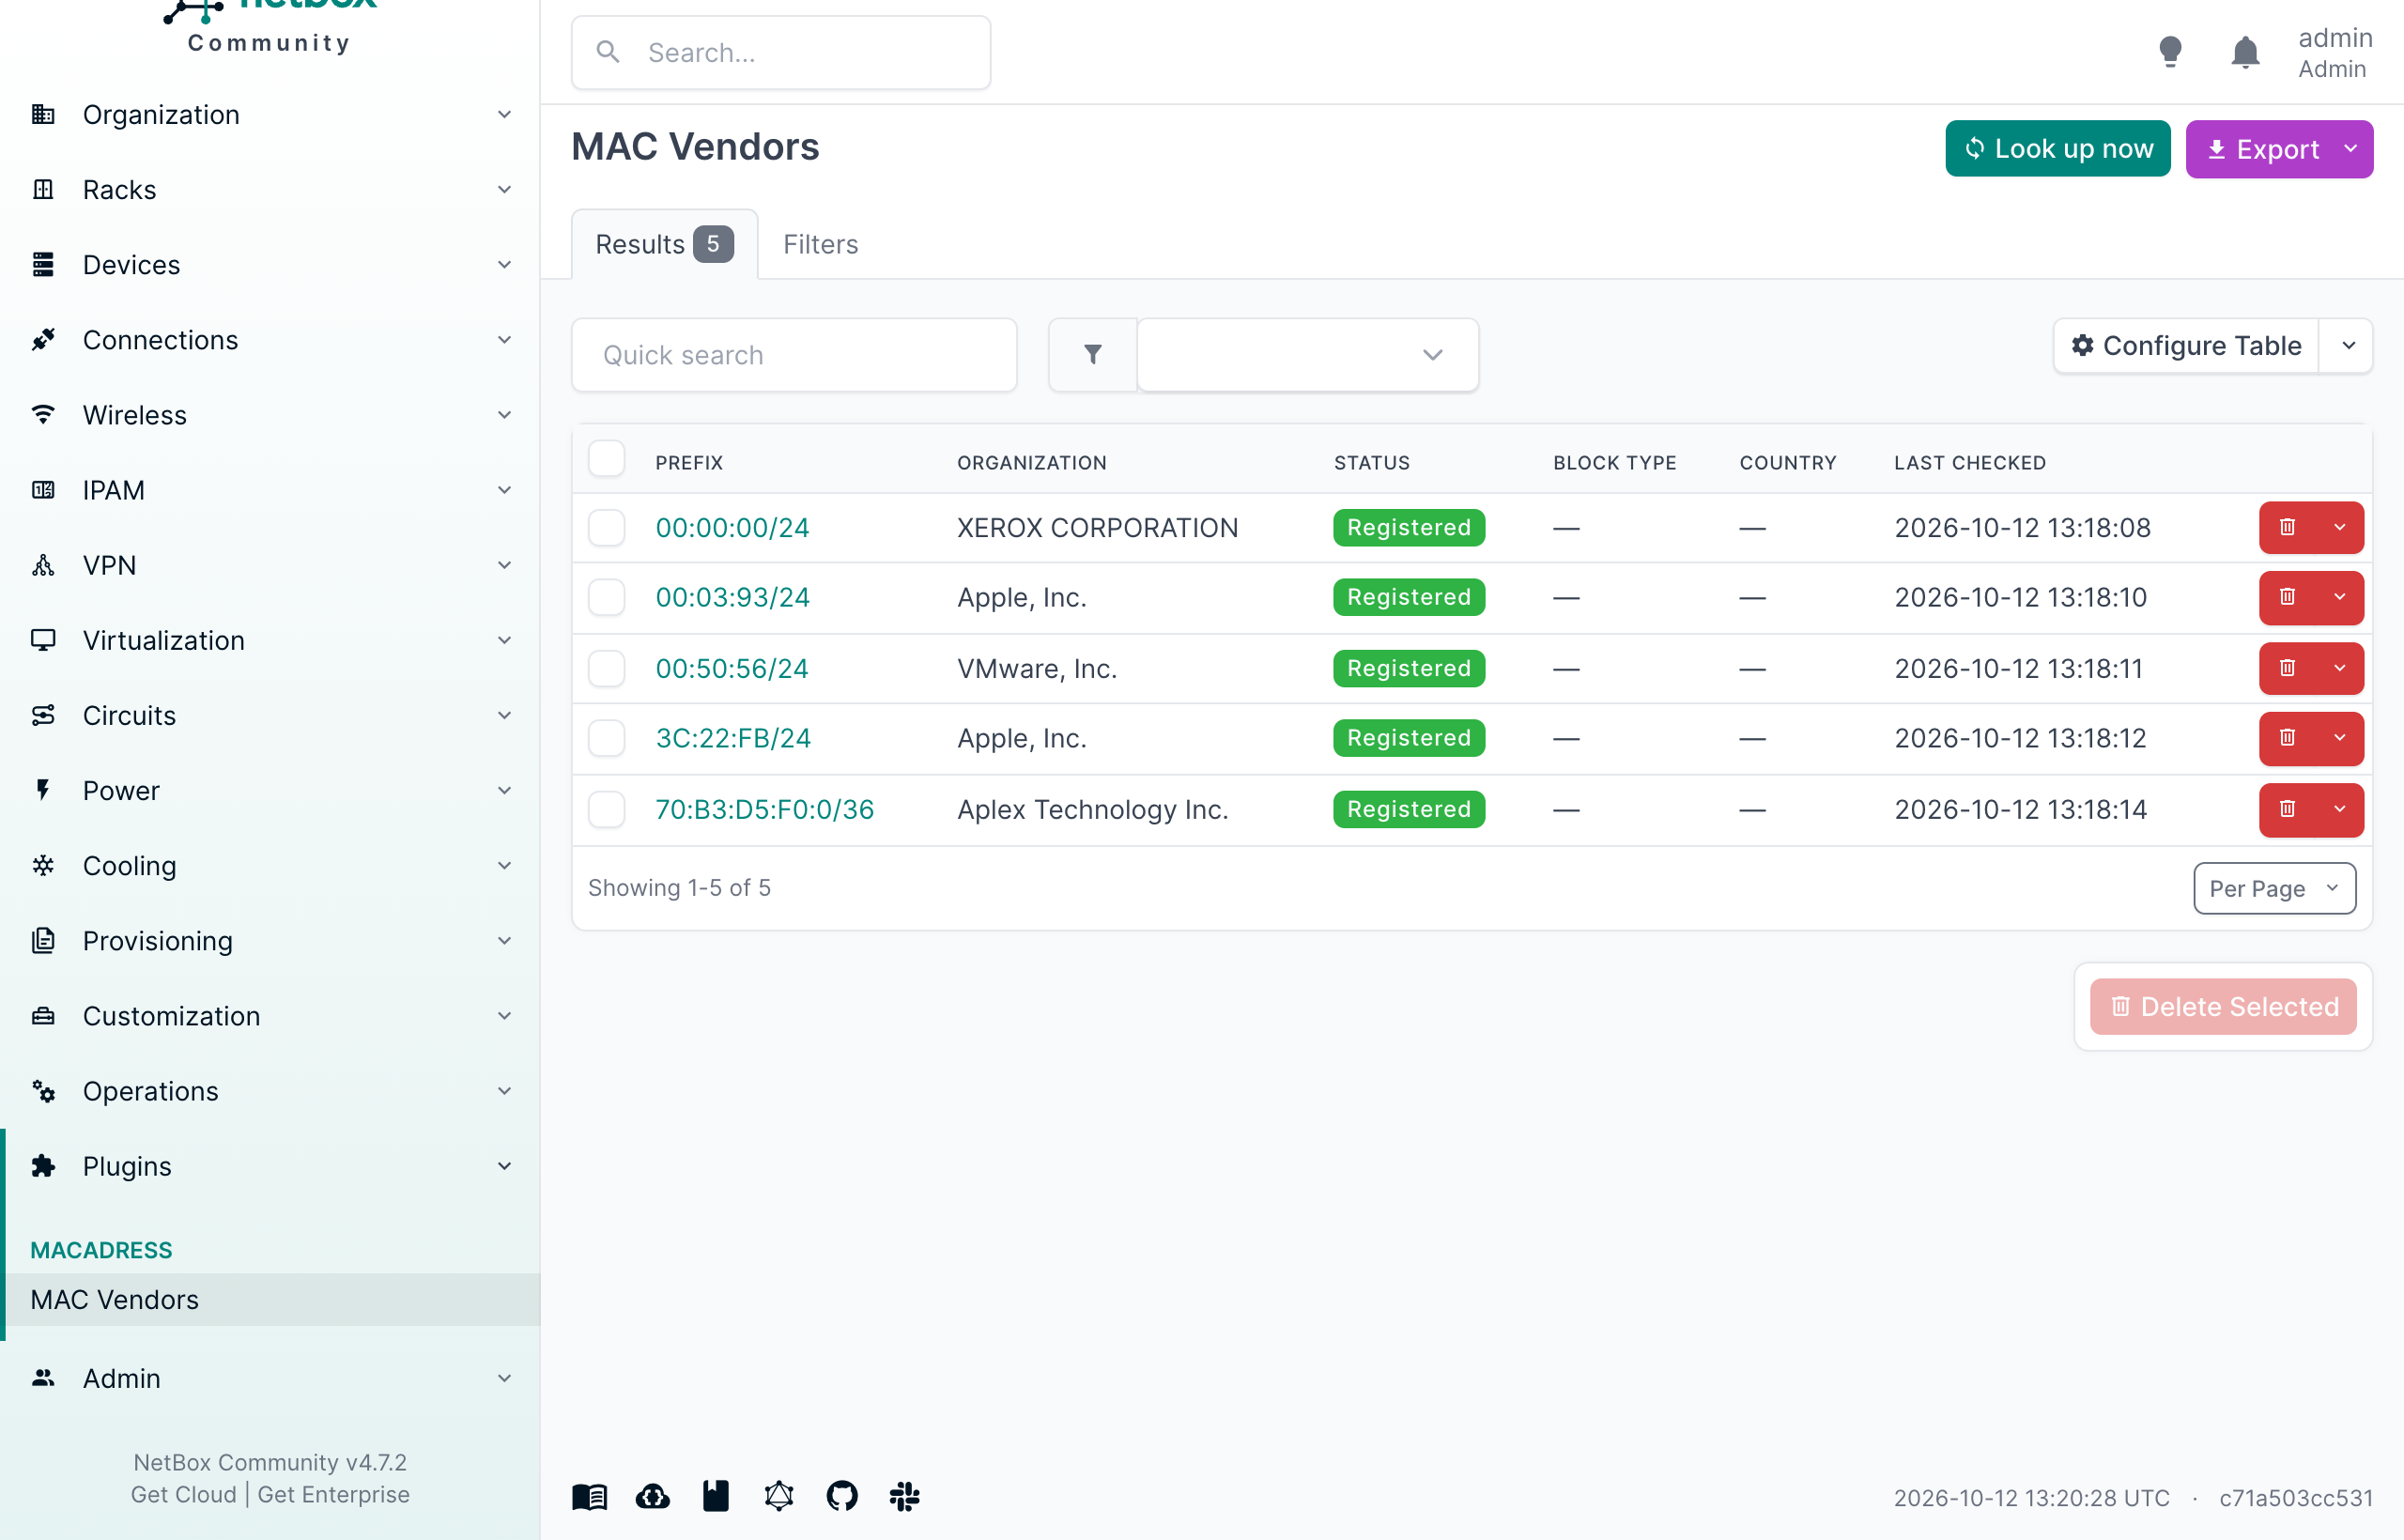Switch to the Filters tab
2404x1540 pixels.
[820, 244]
